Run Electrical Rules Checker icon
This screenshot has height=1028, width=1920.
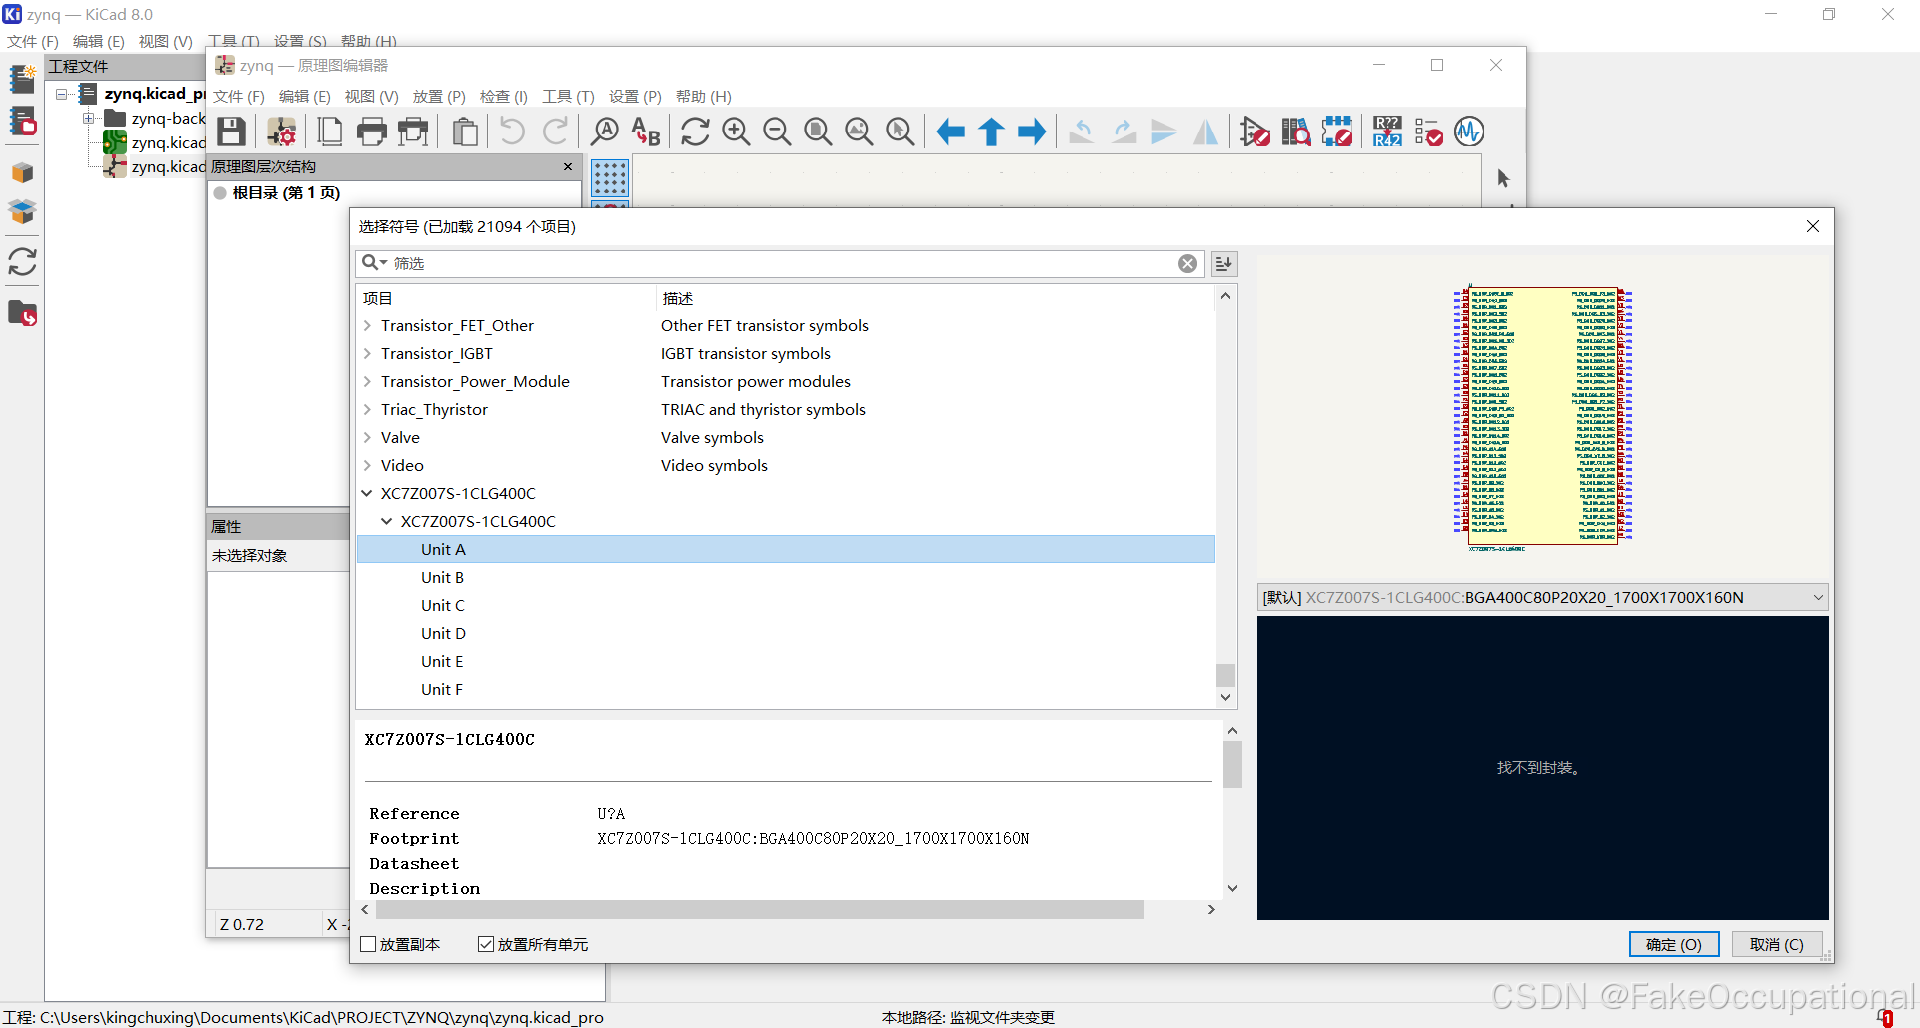pos(1428,132)
